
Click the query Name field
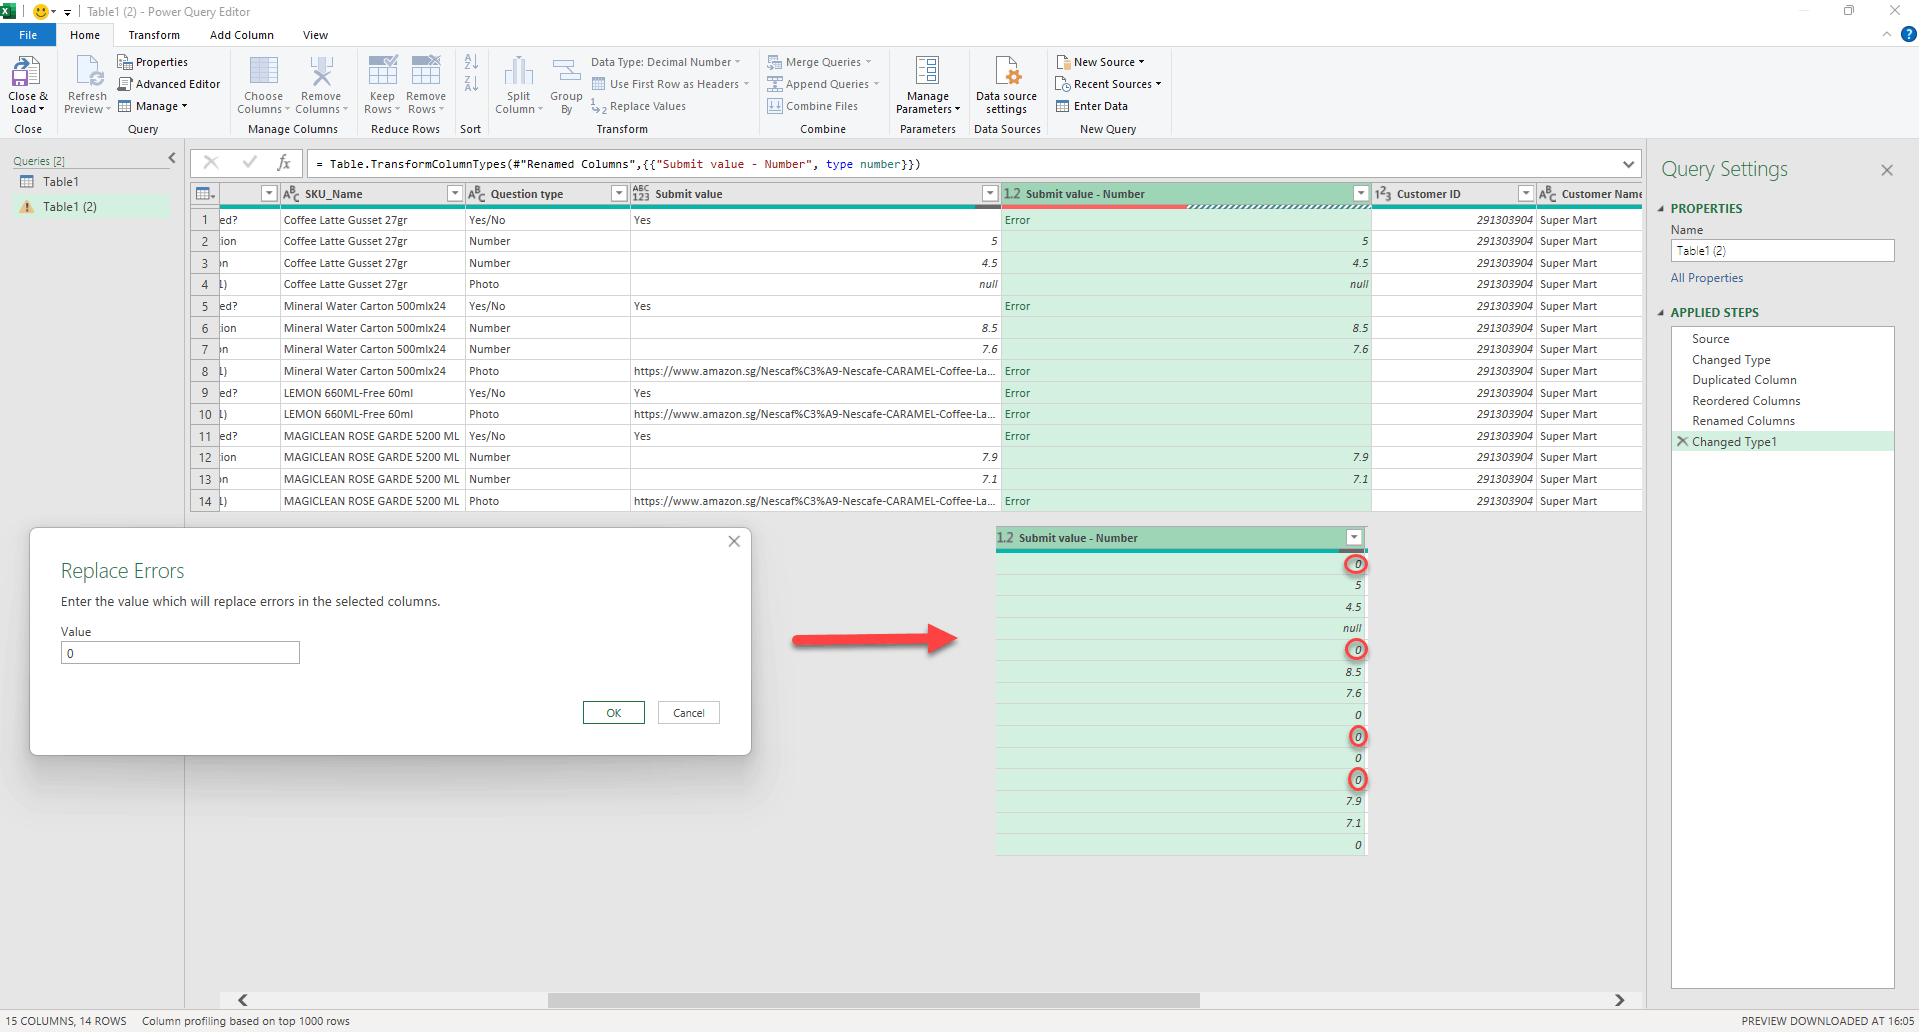point(1782,251)
